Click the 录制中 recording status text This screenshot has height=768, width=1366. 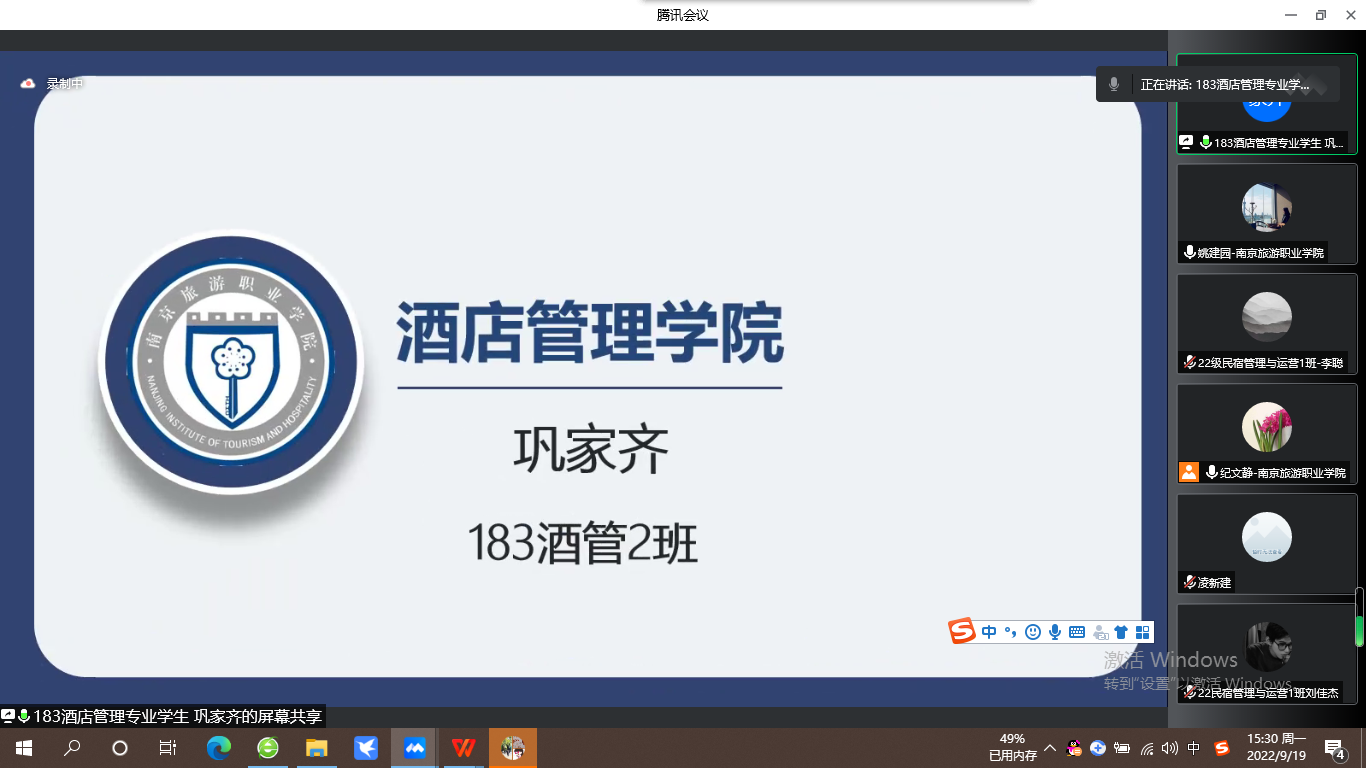pos(65,84)
